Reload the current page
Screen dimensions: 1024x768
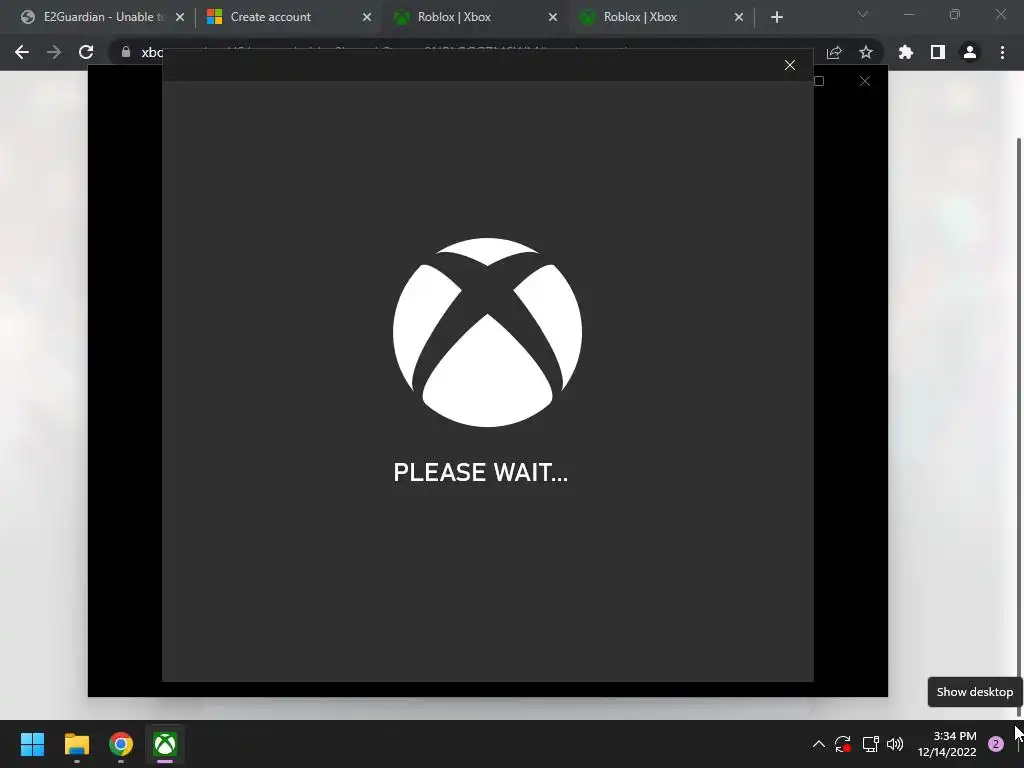[86, 52]
